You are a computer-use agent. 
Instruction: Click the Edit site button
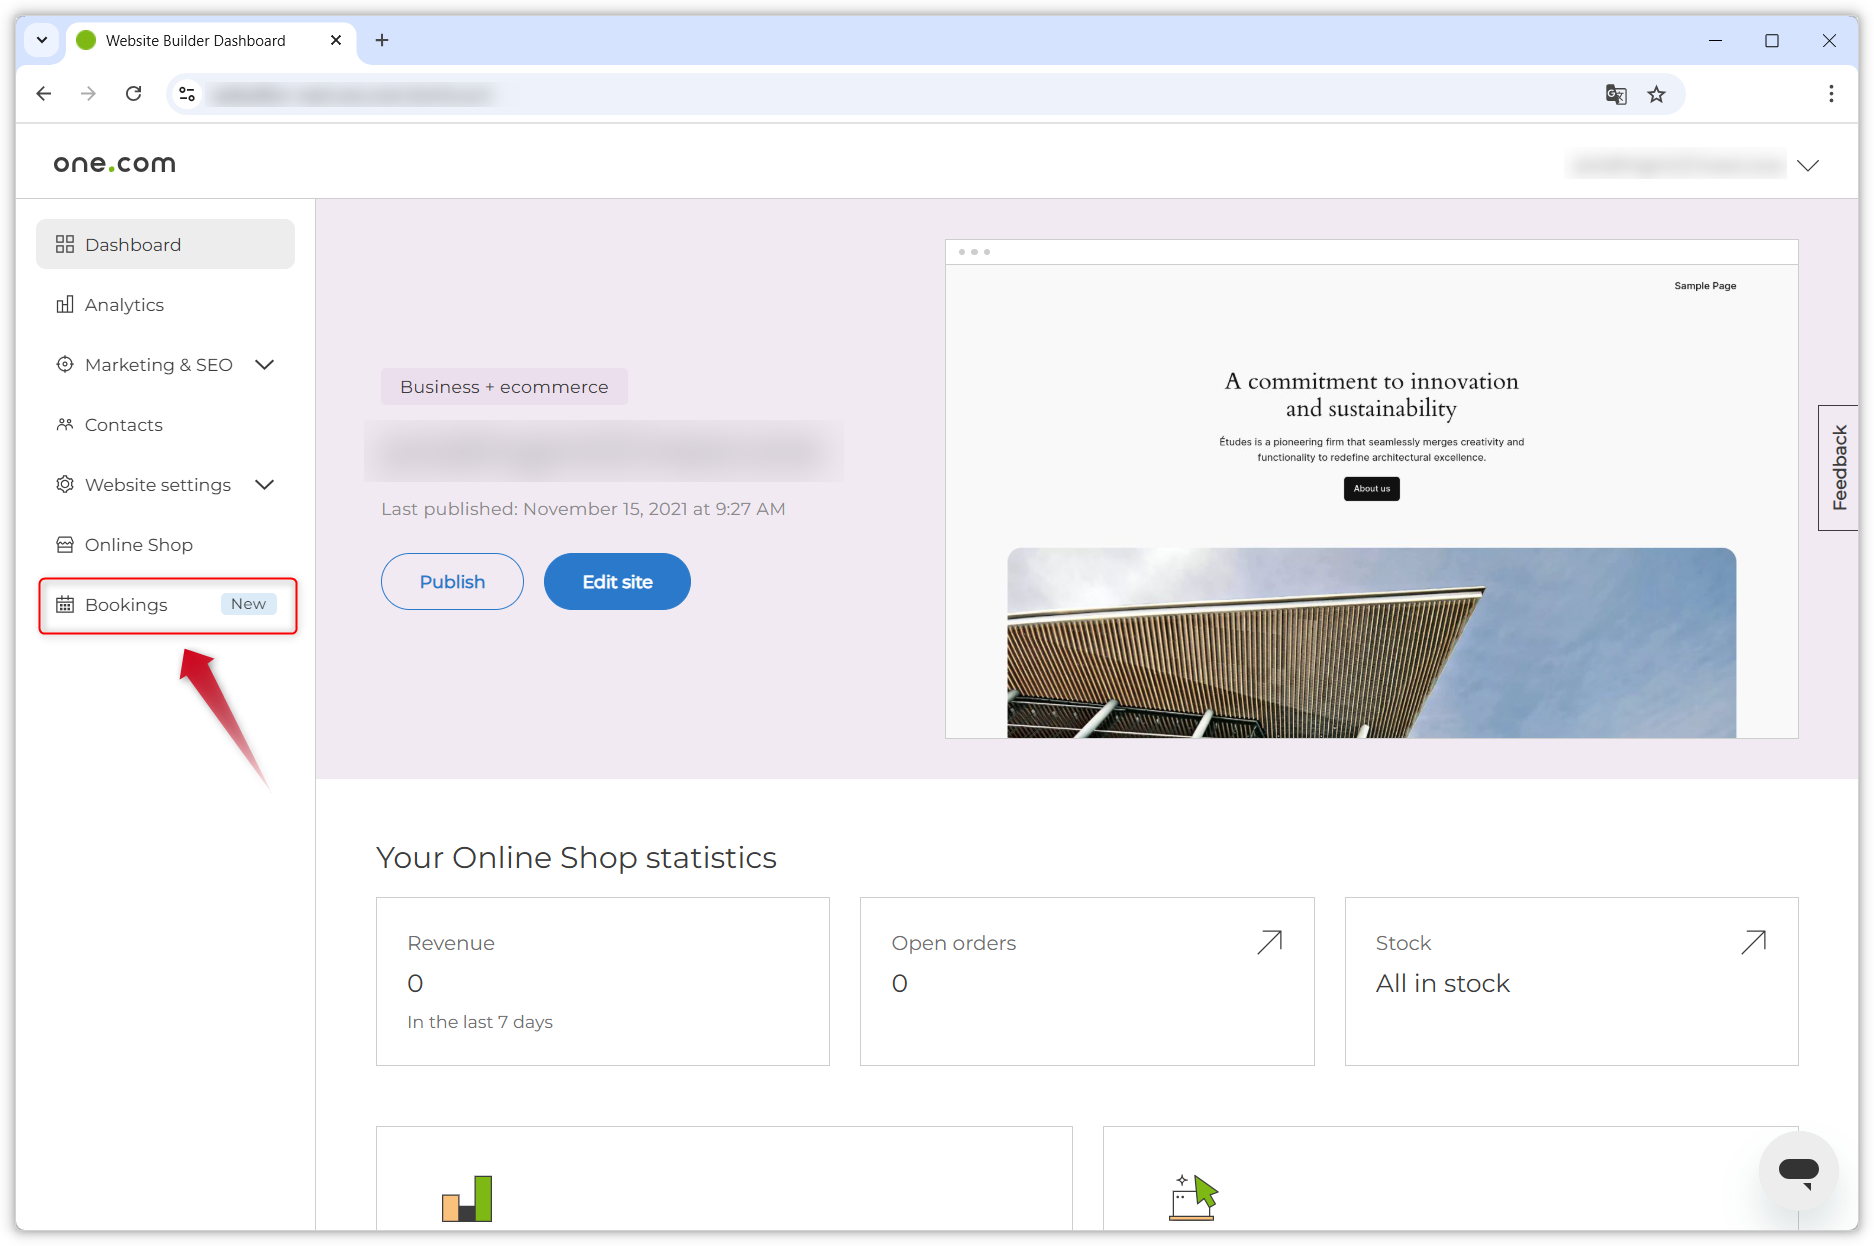[x=616, y=581]
